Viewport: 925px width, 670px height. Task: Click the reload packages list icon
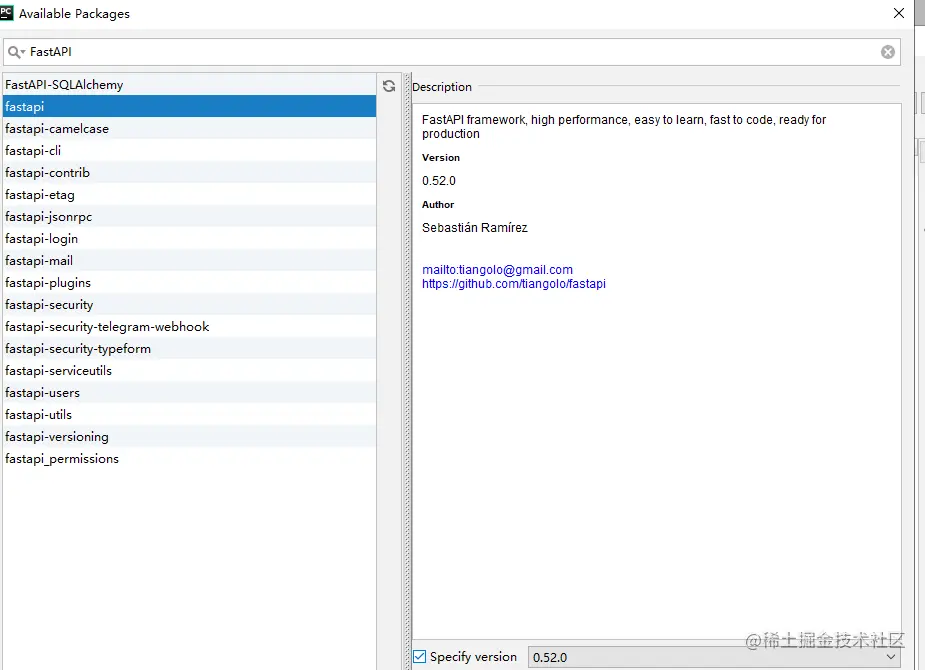pos(389,86)
